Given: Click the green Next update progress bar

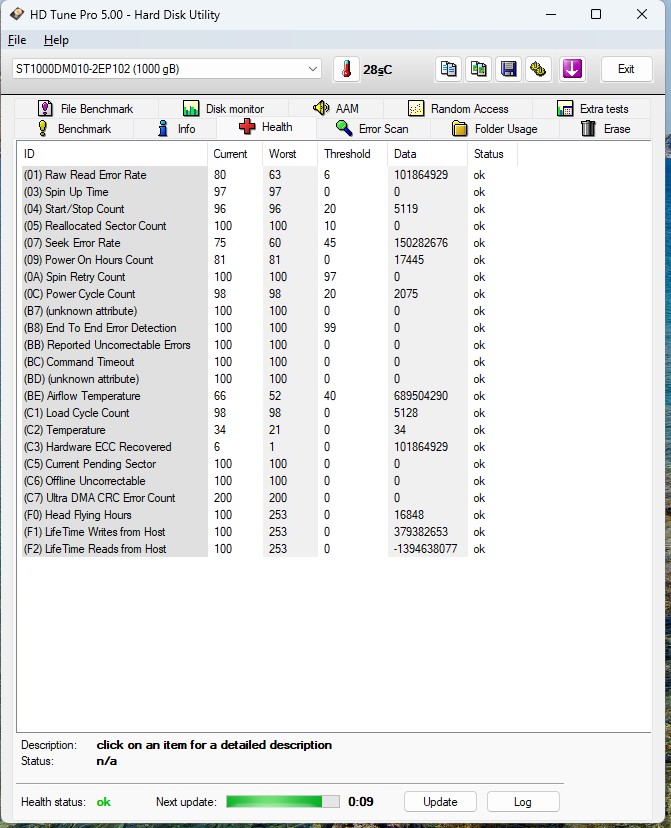Looking at the screenshot, I should (x=282, y=802).
